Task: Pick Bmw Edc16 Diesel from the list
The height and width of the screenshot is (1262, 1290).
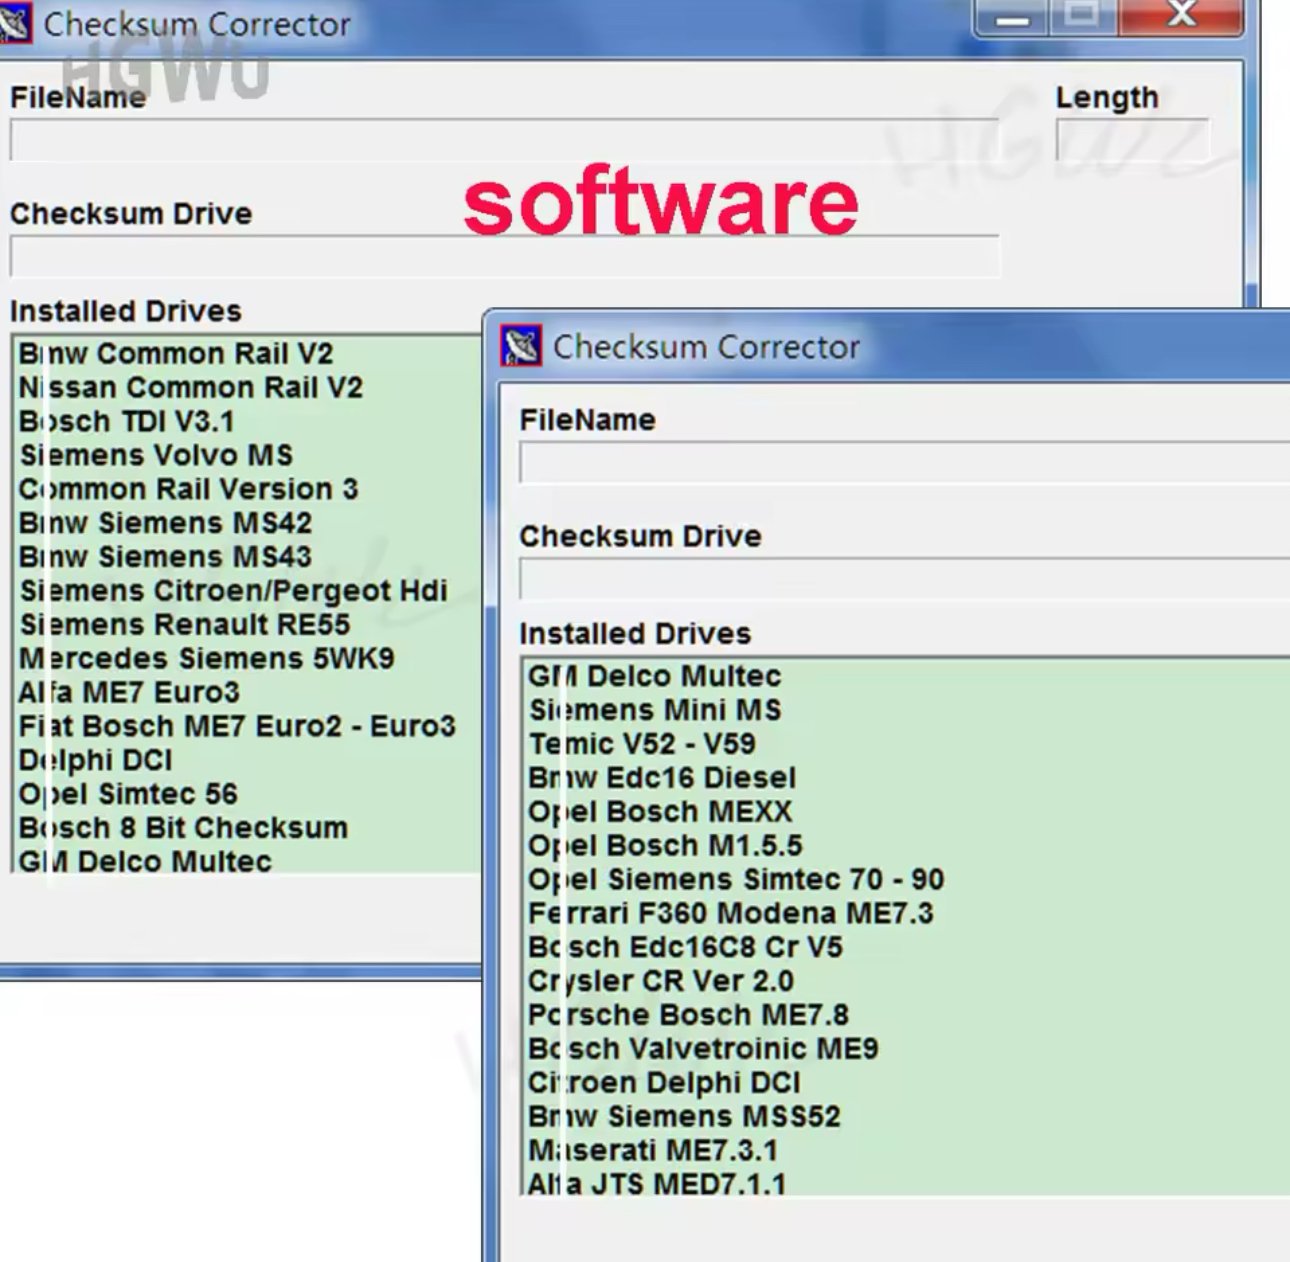Action: 662,778
